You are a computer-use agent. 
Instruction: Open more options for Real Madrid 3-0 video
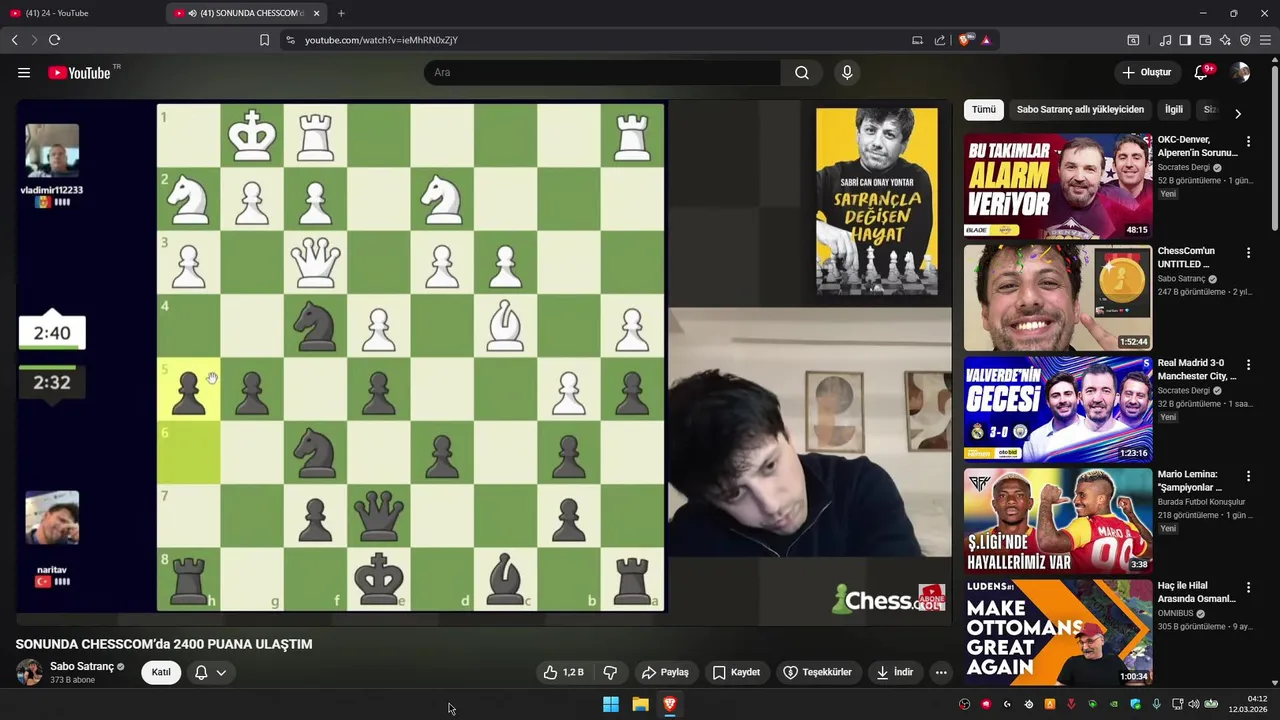1248,365
